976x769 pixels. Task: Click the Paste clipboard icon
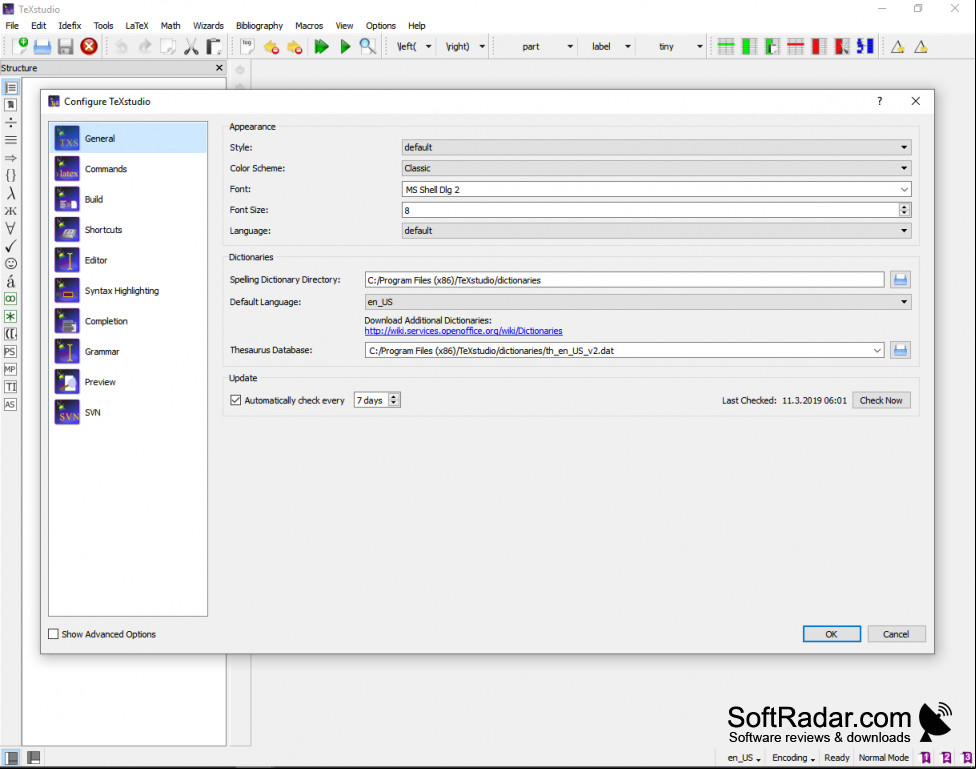pyautogui.click(x=214, y=46)
